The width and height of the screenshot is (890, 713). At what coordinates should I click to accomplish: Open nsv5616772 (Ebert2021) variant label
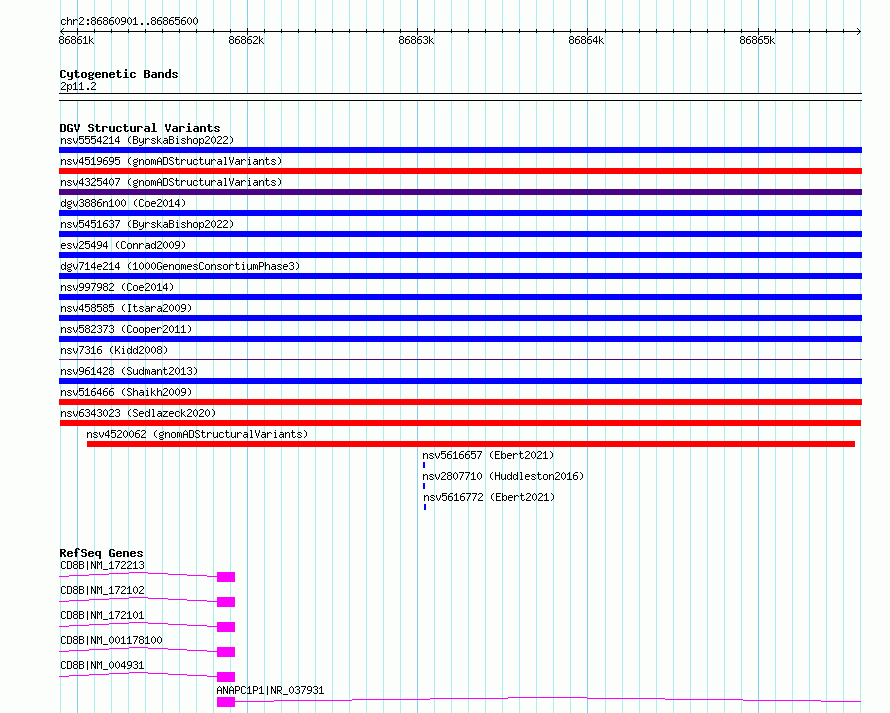coord(489,497)
